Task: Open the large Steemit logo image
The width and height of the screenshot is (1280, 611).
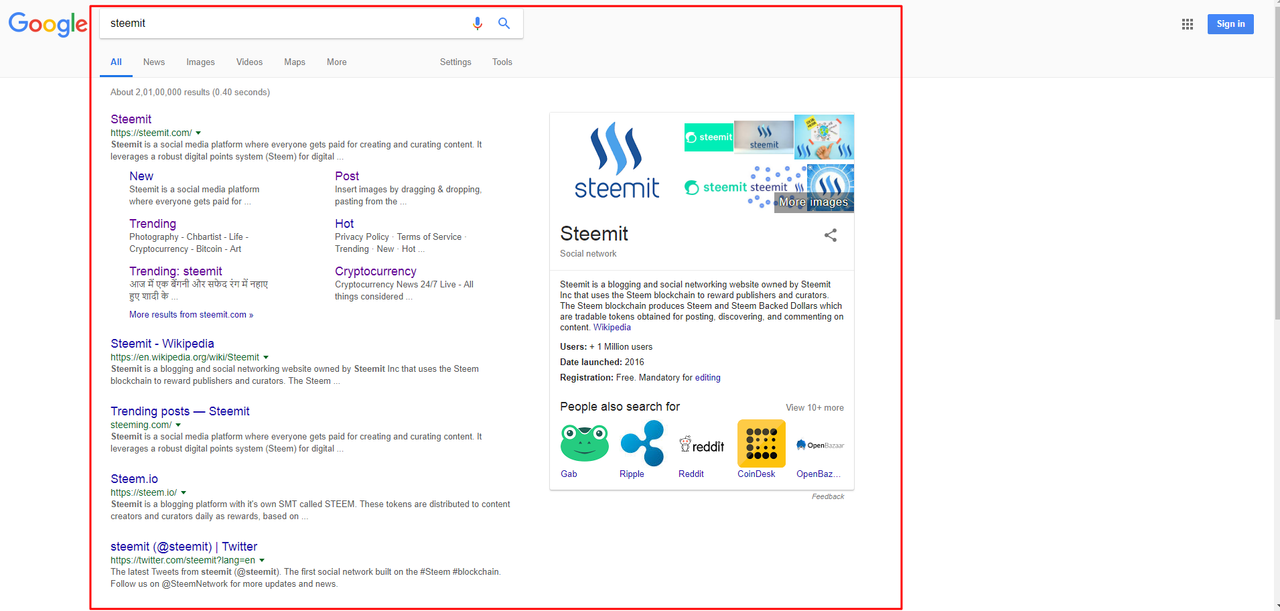Action: tap(617, 161)
